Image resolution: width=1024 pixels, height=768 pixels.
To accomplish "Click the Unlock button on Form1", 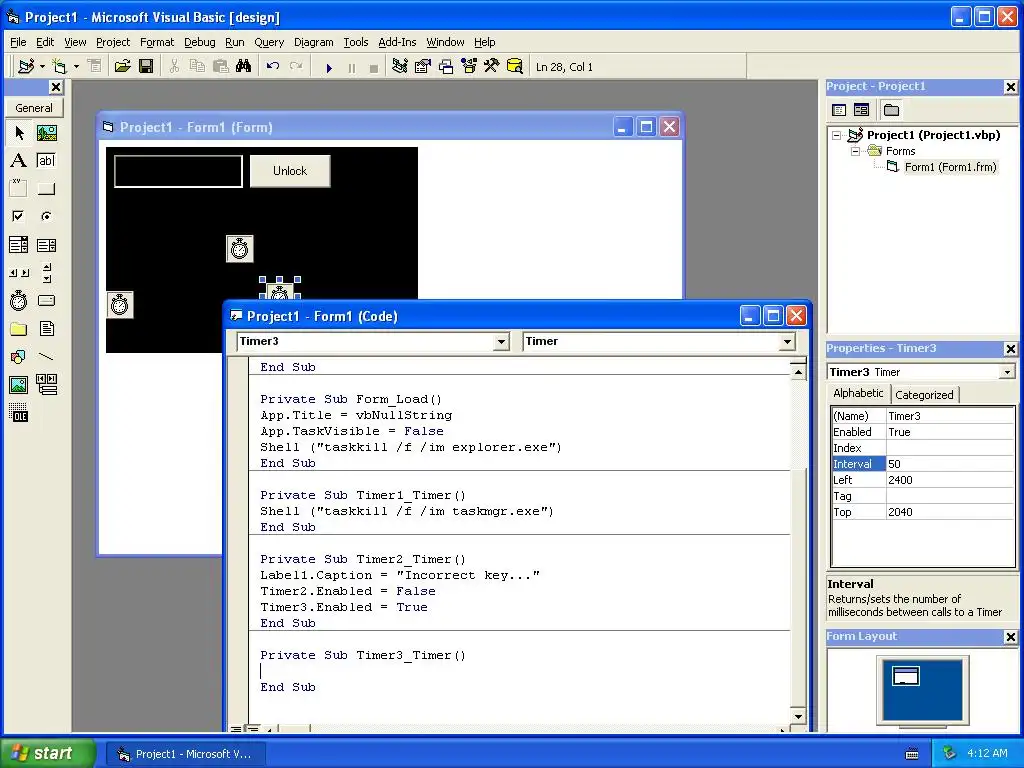I will [x=290, y=171].
